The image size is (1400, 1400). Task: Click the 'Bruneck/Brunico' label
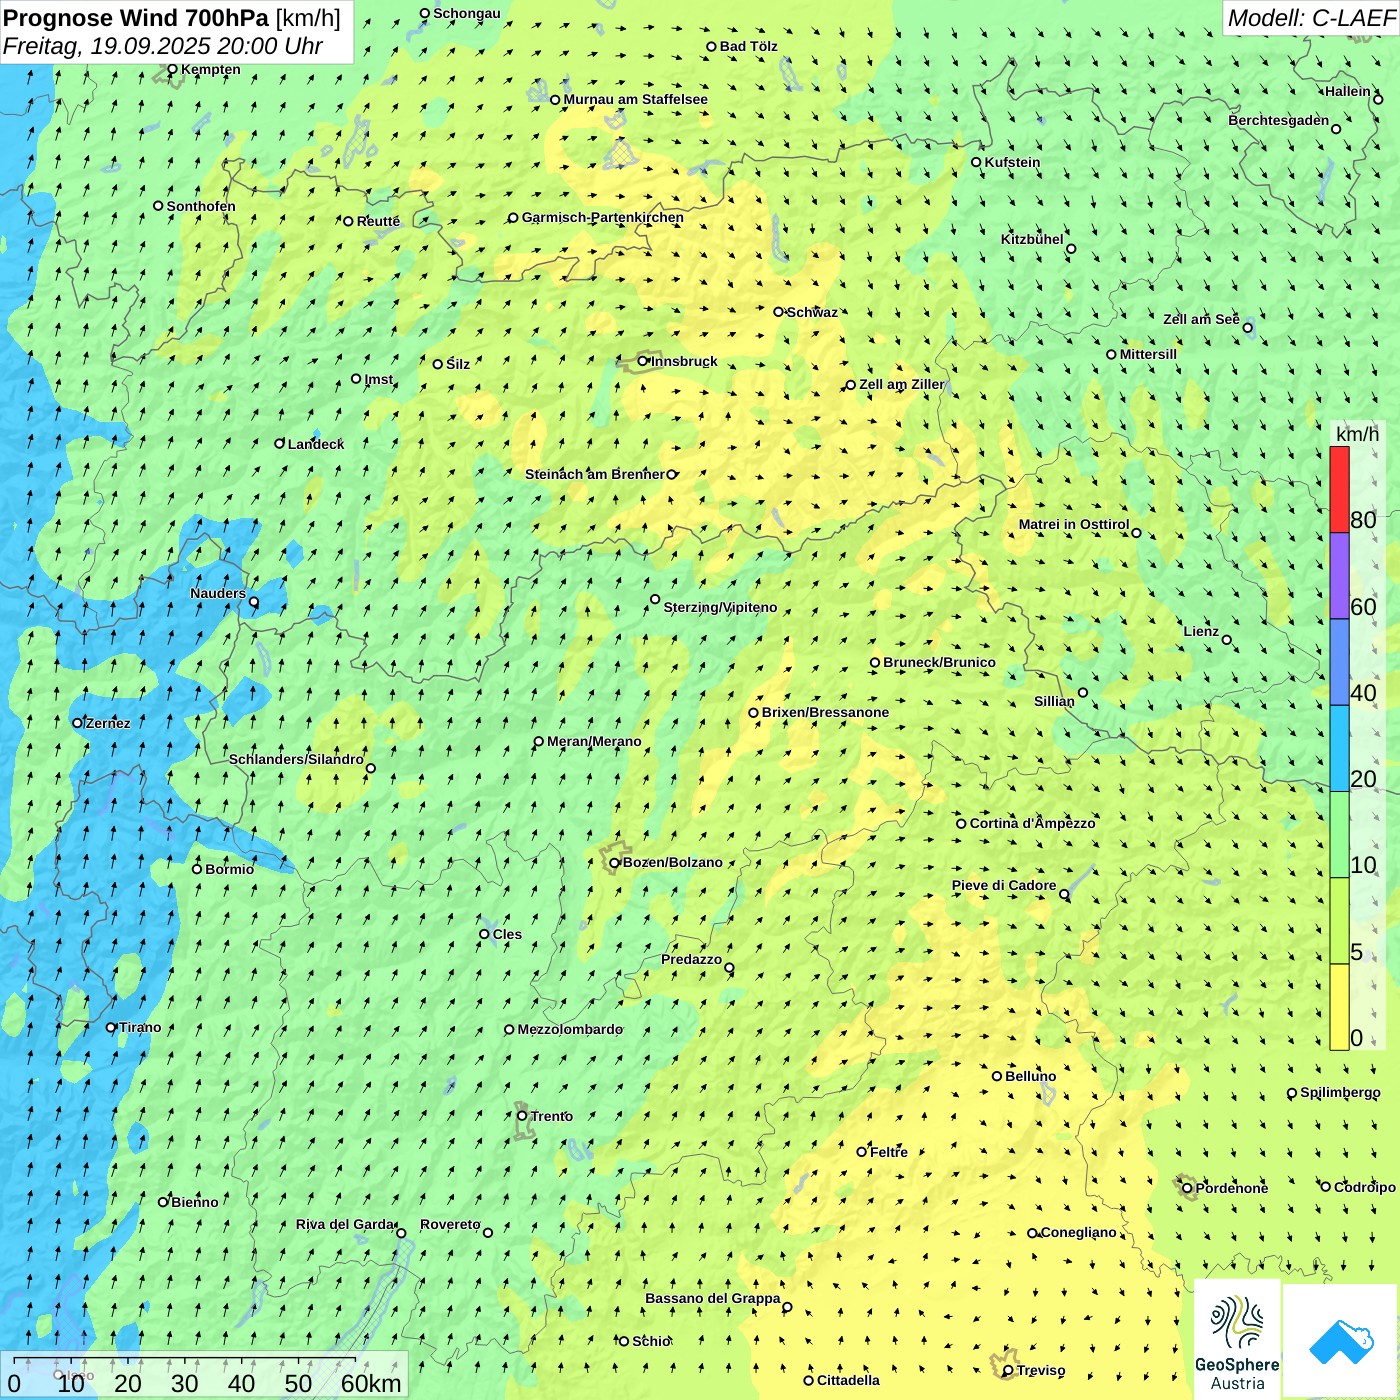tap(939, 662)
